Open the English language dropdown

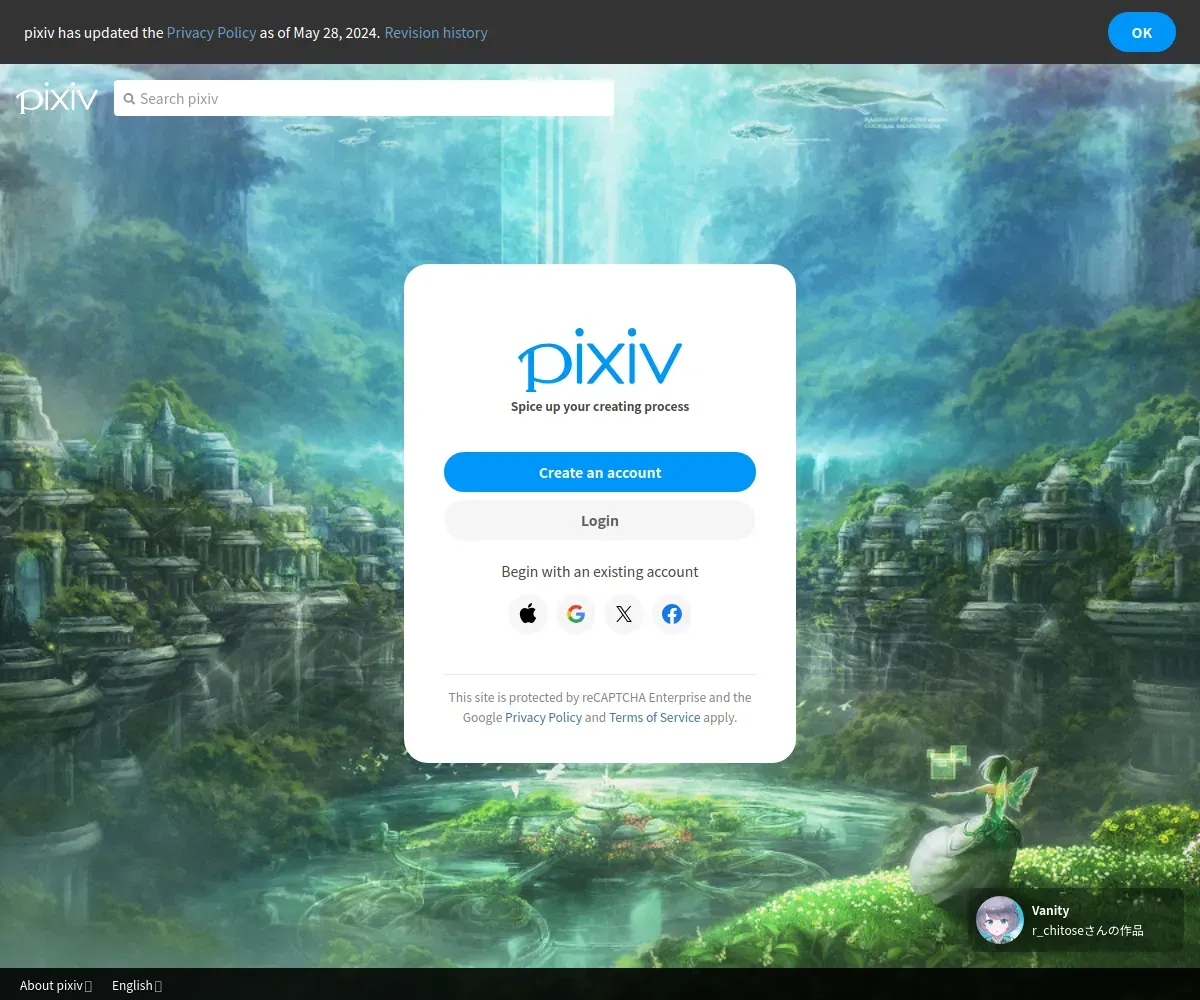pos(137,985)
